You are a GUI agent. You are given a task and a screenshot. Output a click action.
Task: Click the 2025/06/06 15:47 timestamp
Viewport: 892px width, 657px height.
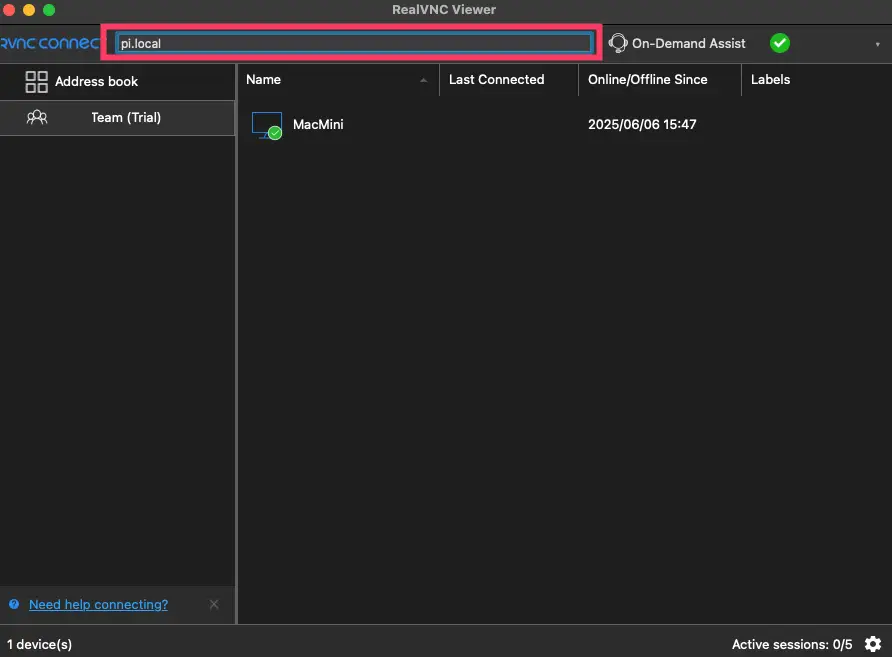tap(642, 125)
